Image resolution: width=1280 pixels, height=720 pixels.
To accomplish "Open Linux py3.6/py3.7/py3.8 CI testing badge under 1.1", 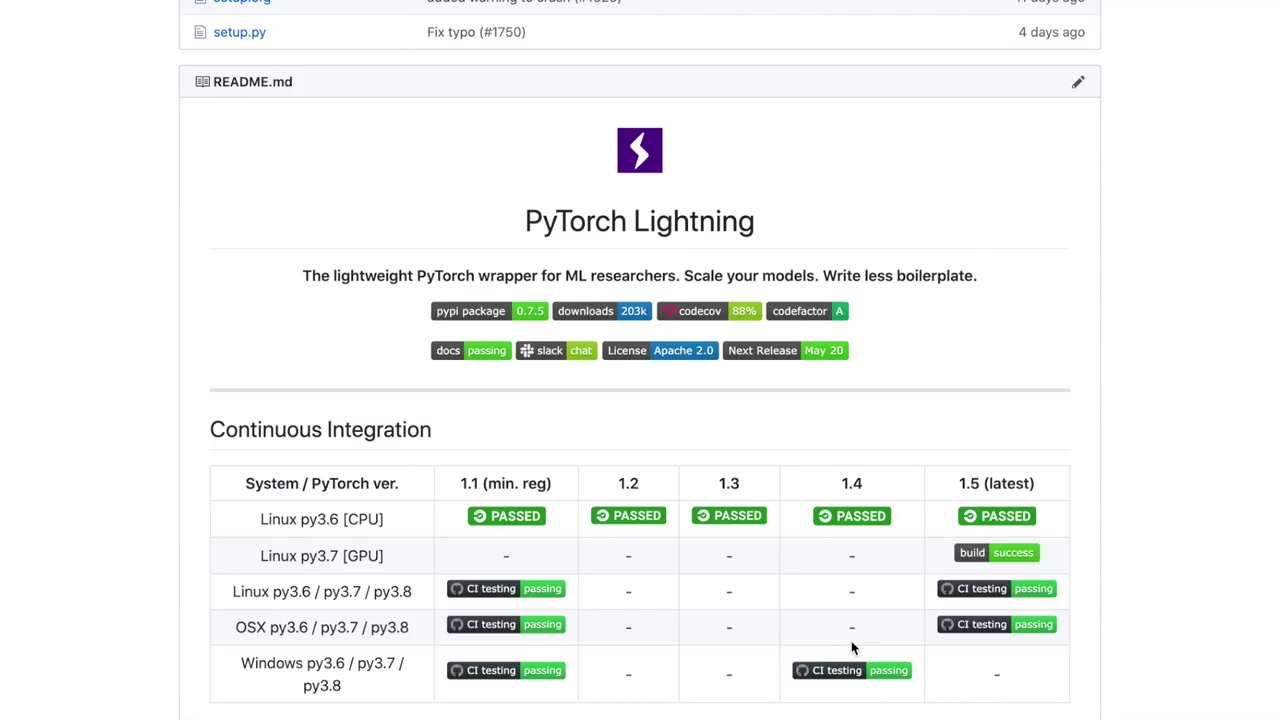I will click(x=506, y=589).
